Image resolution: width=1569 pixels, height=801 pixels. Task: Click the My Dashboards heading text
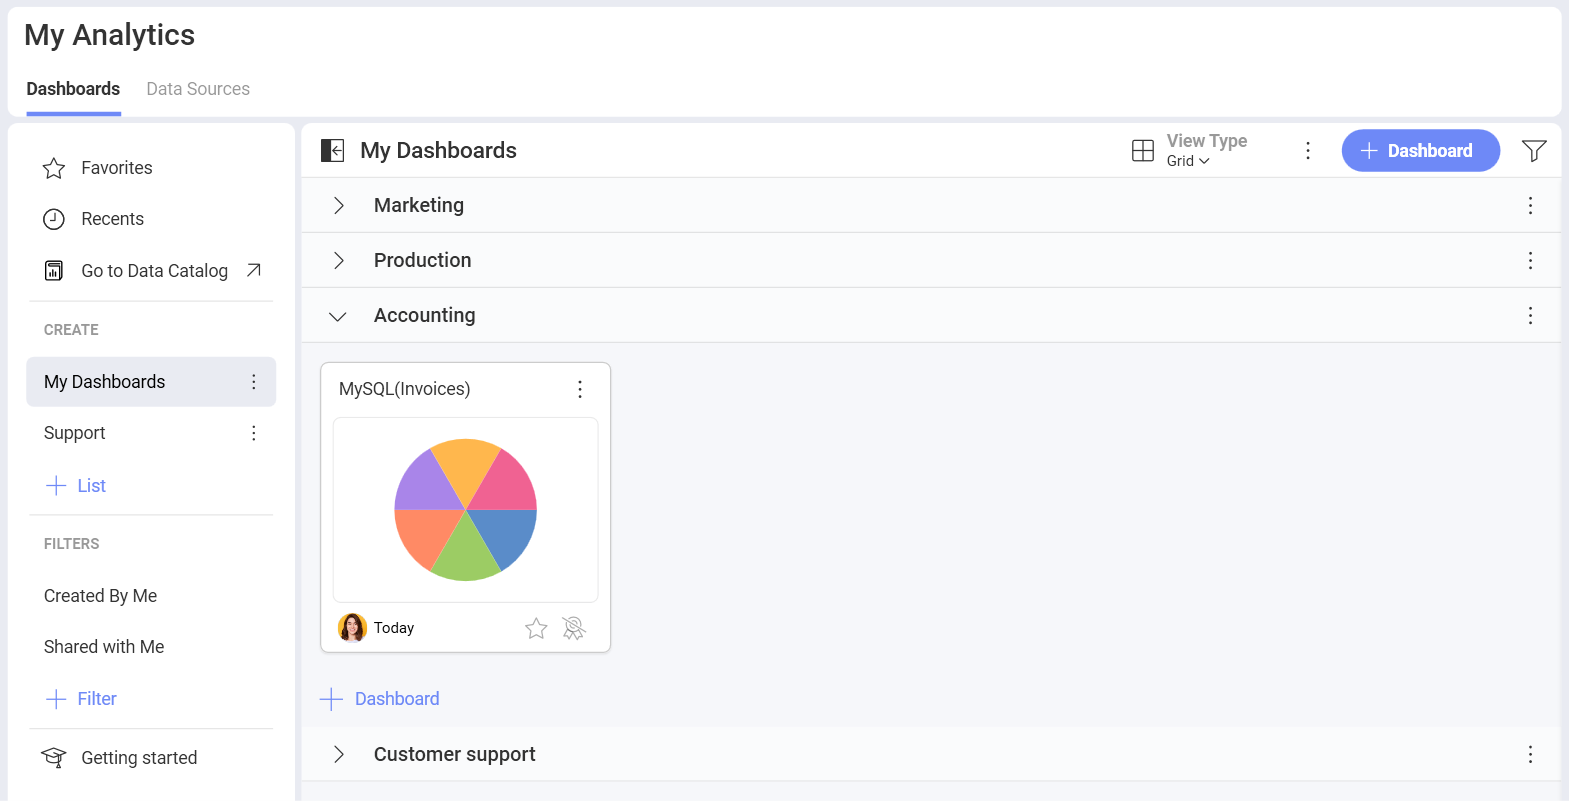[438, 150]
